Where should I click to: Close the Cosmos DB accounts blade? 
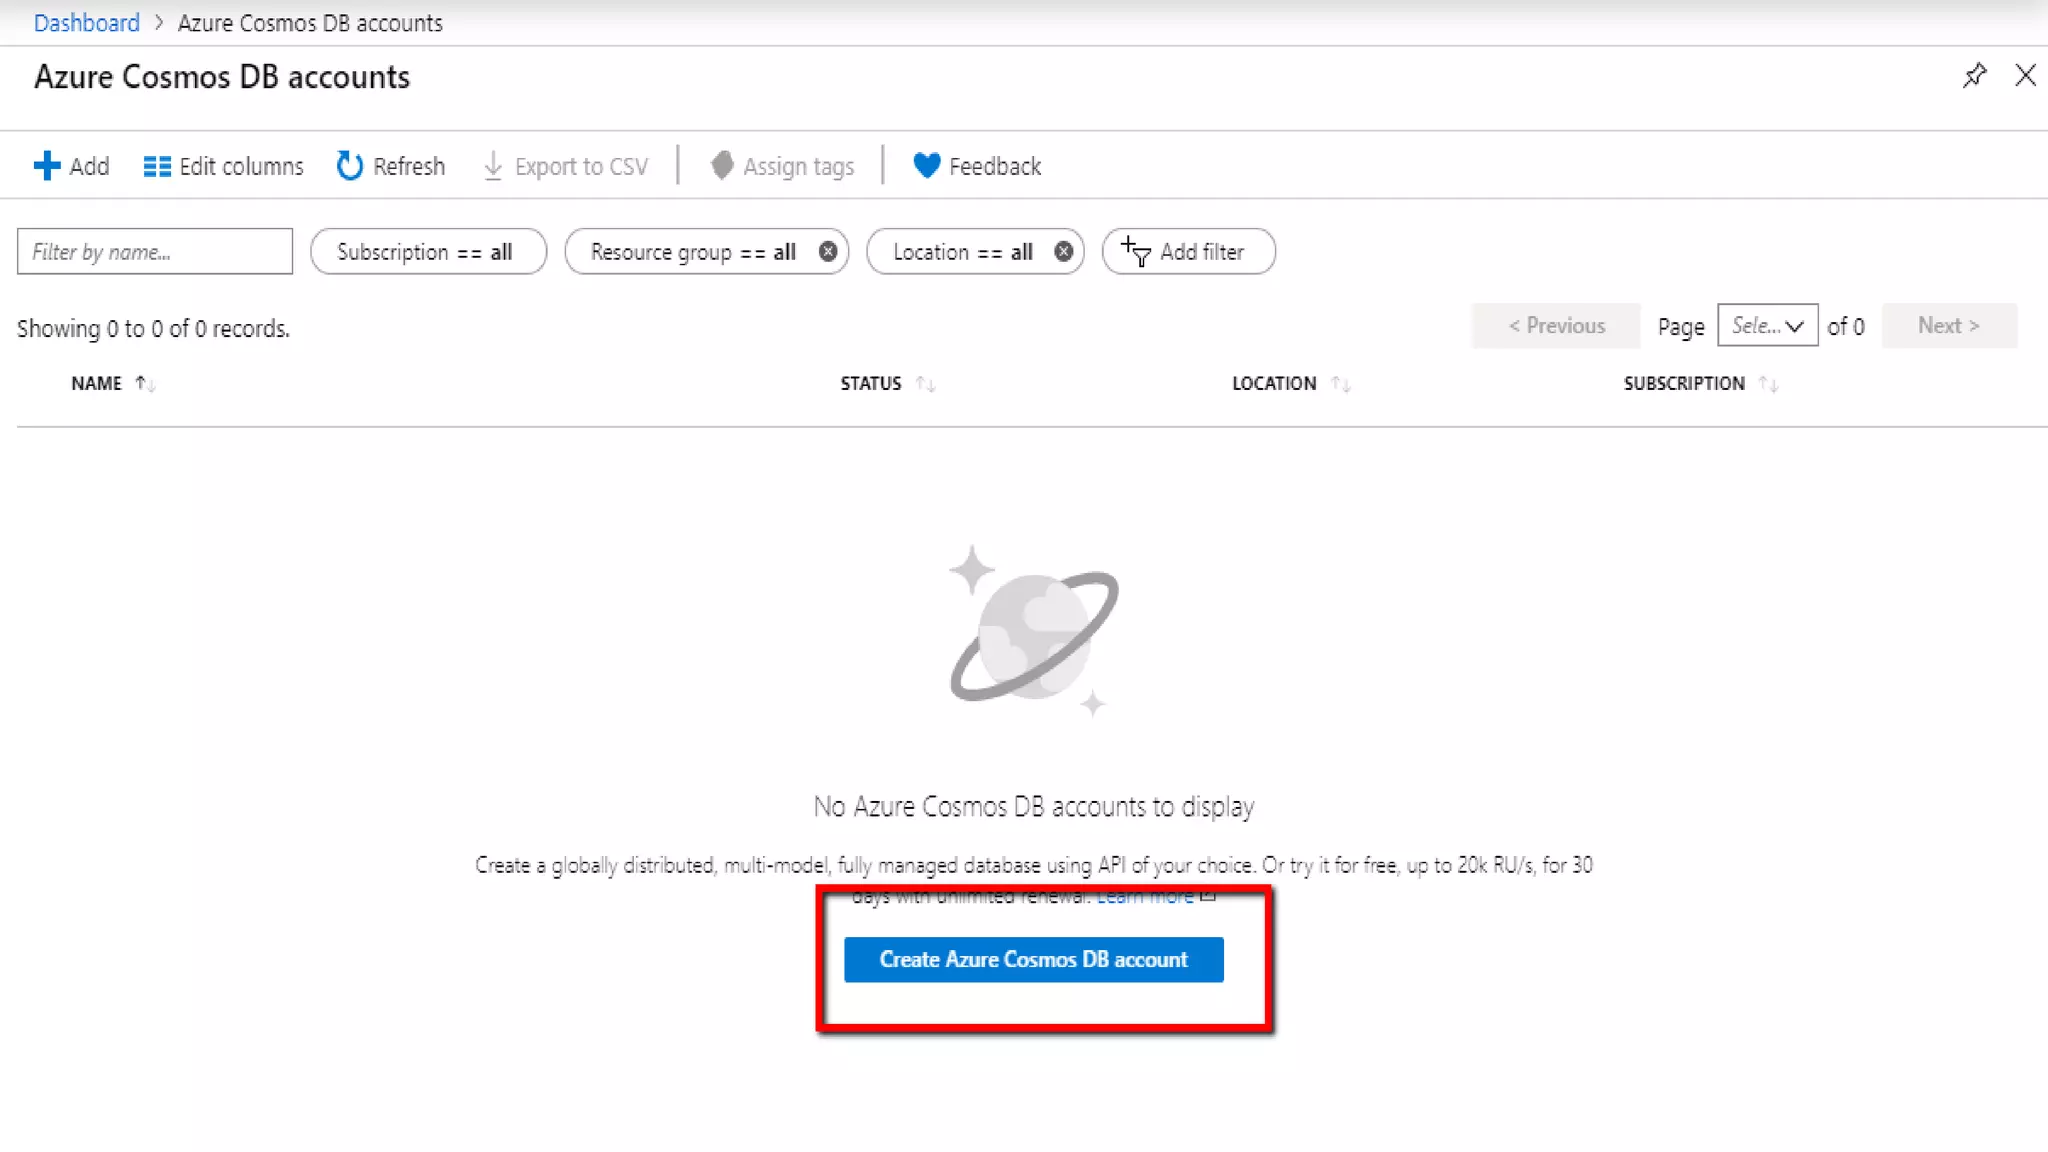tap(2025, 76)
